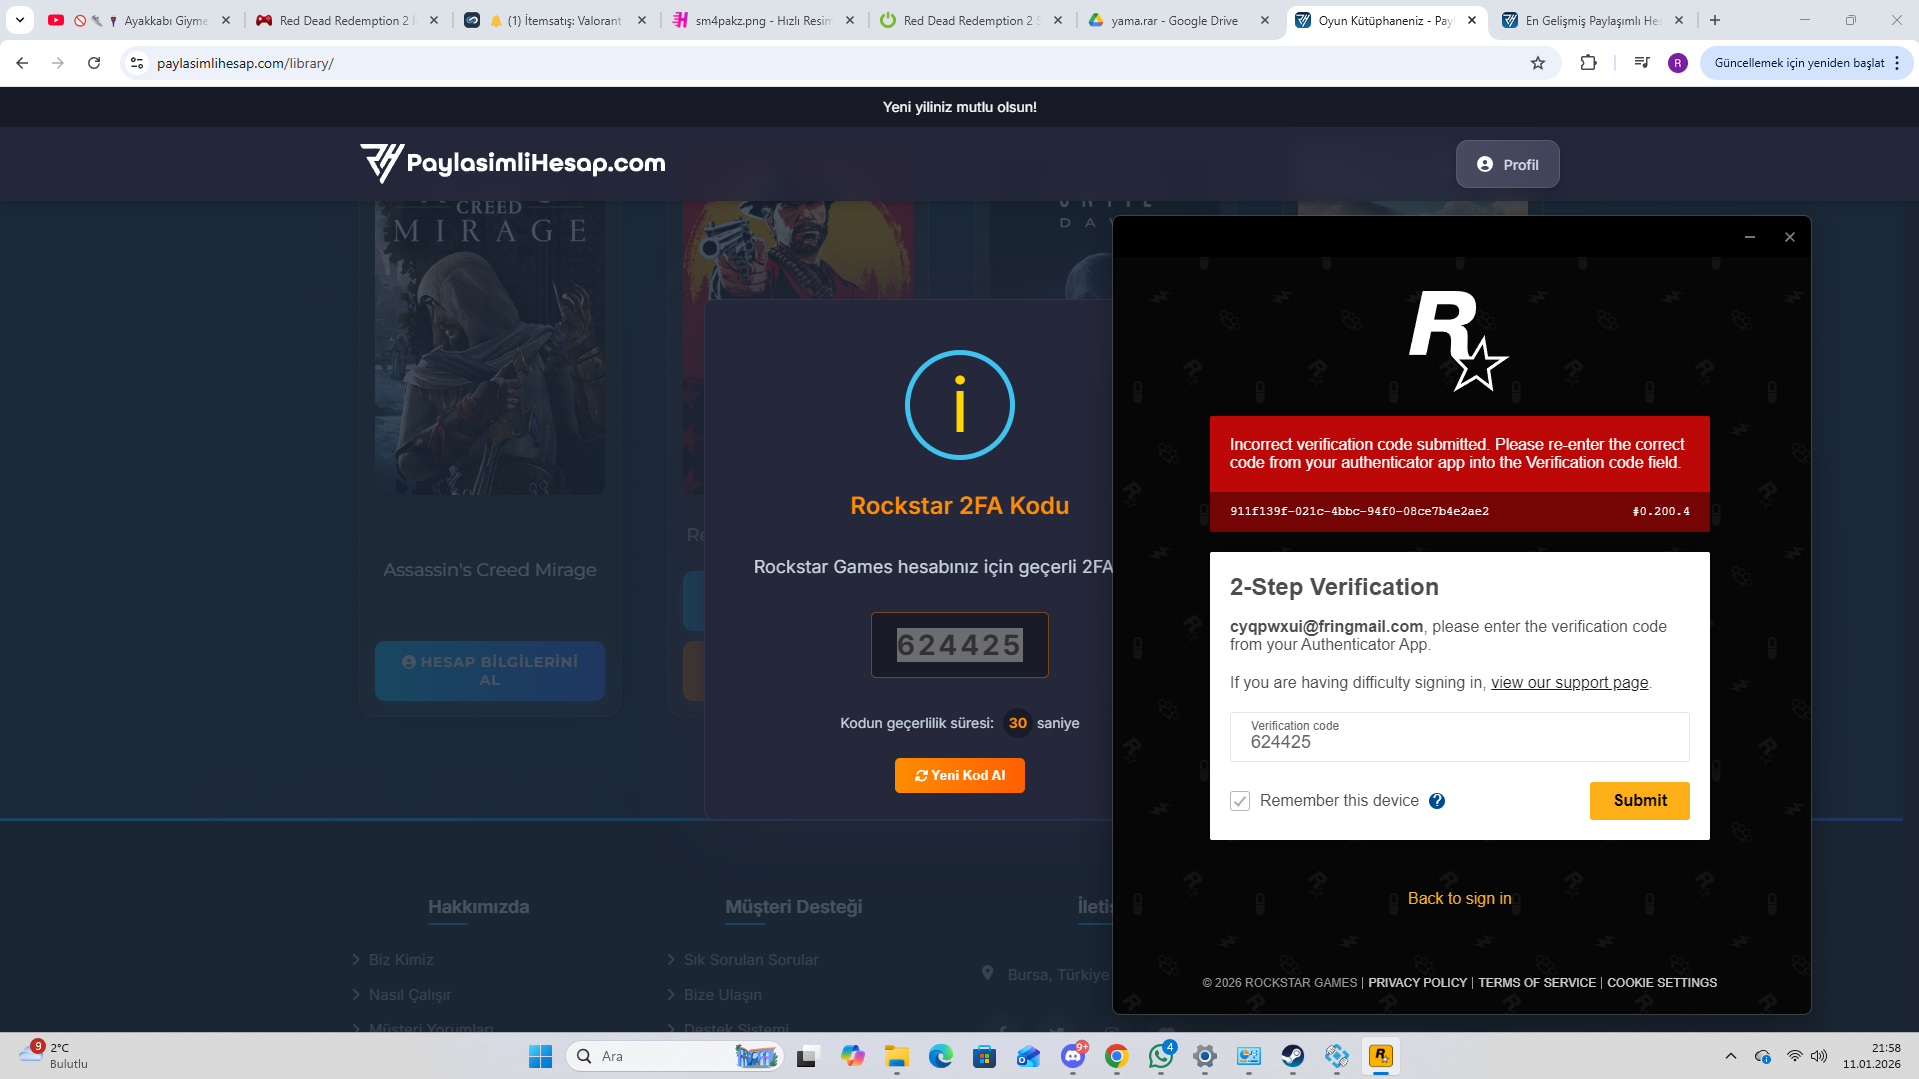Go back to the previous page
This screenshot has height=1079, width=1919.
click(22, 63)
